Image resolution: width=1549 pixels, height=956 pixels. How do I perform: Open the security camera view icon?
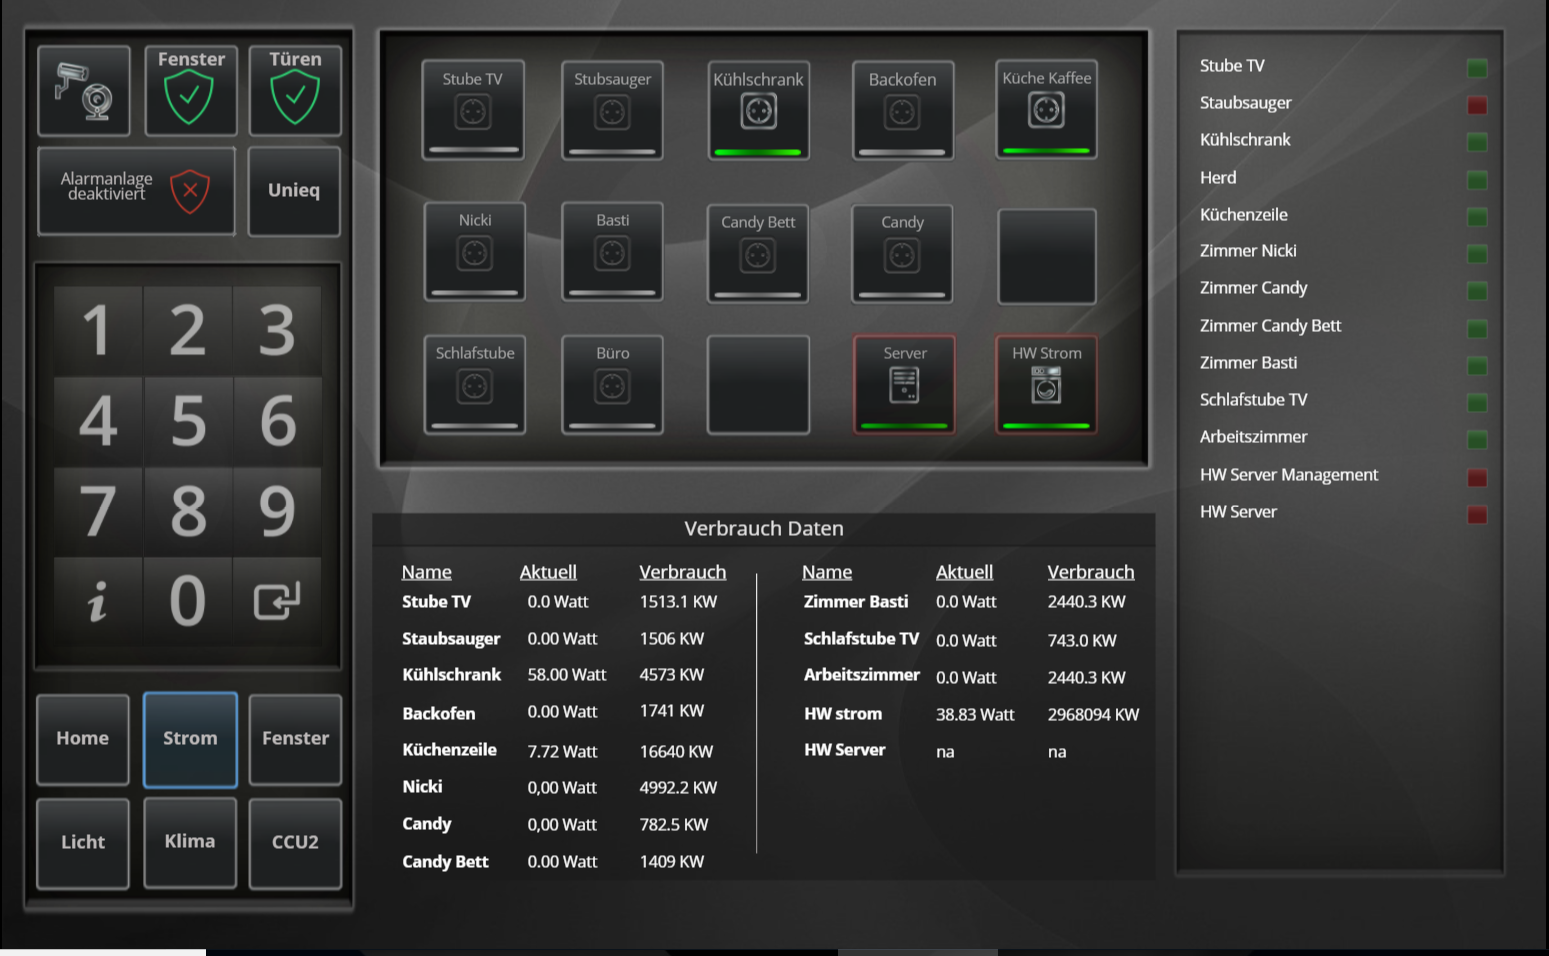tap(84, 91)
